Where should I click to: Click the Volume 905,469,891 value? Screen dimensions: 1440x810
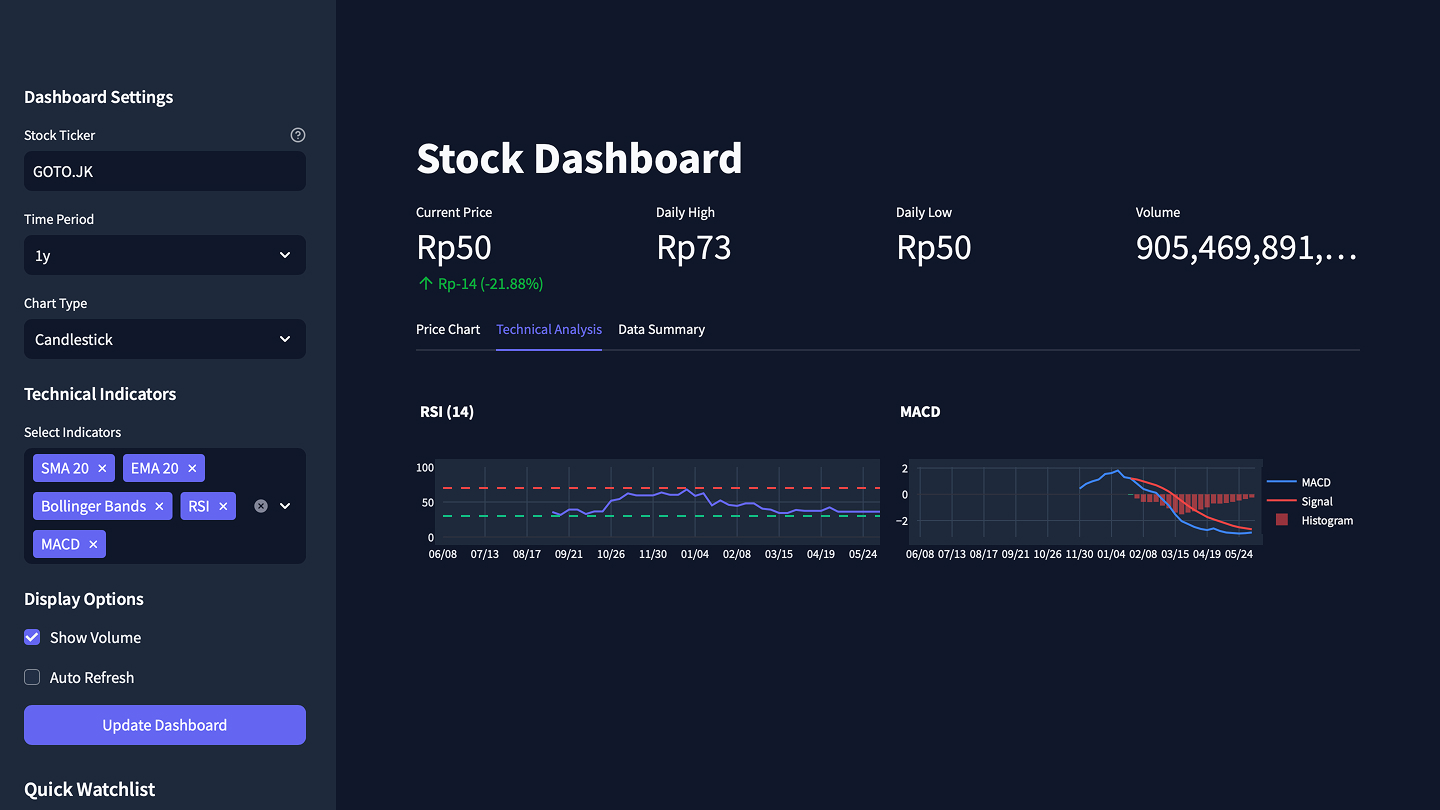point(1246,247)
